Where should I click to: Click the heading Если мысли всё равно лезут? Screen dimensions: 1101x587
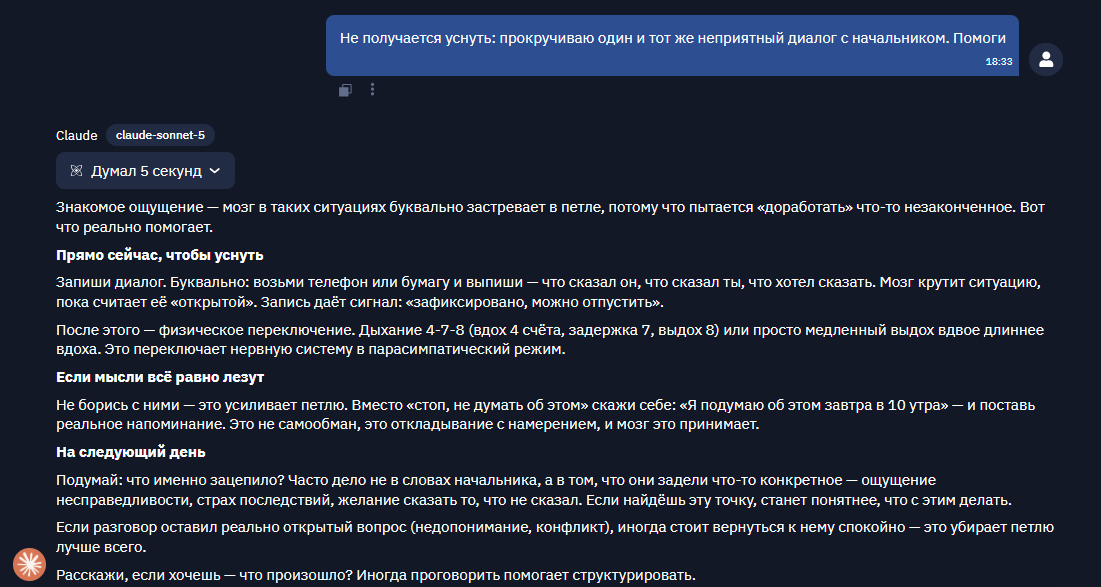coord(160,377)
